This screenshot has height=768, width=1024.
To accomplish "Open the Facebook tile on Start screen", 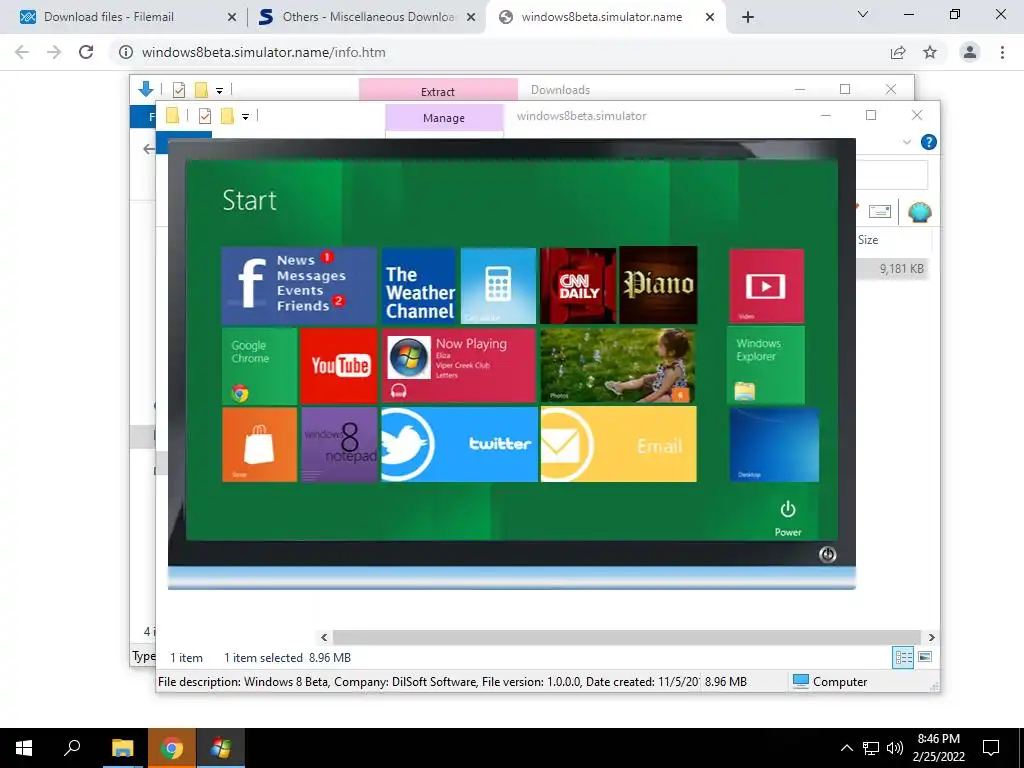I will coord(299,285).
